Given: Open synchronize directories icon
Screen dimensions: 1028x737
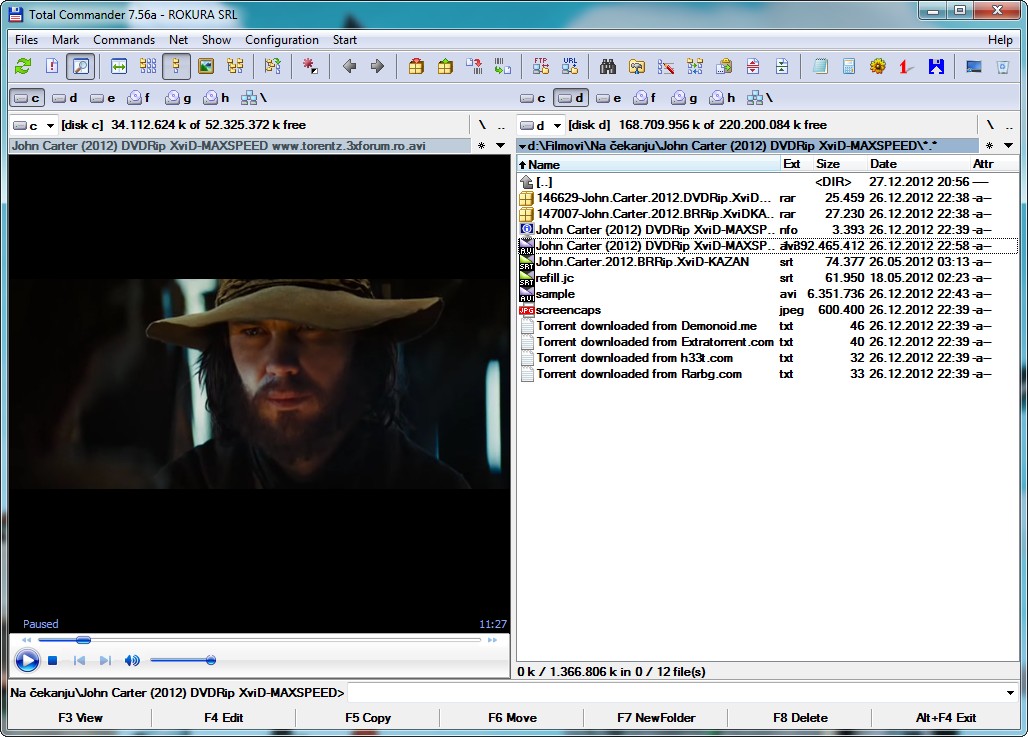Looking at the screenshot, I should point(695,66).
